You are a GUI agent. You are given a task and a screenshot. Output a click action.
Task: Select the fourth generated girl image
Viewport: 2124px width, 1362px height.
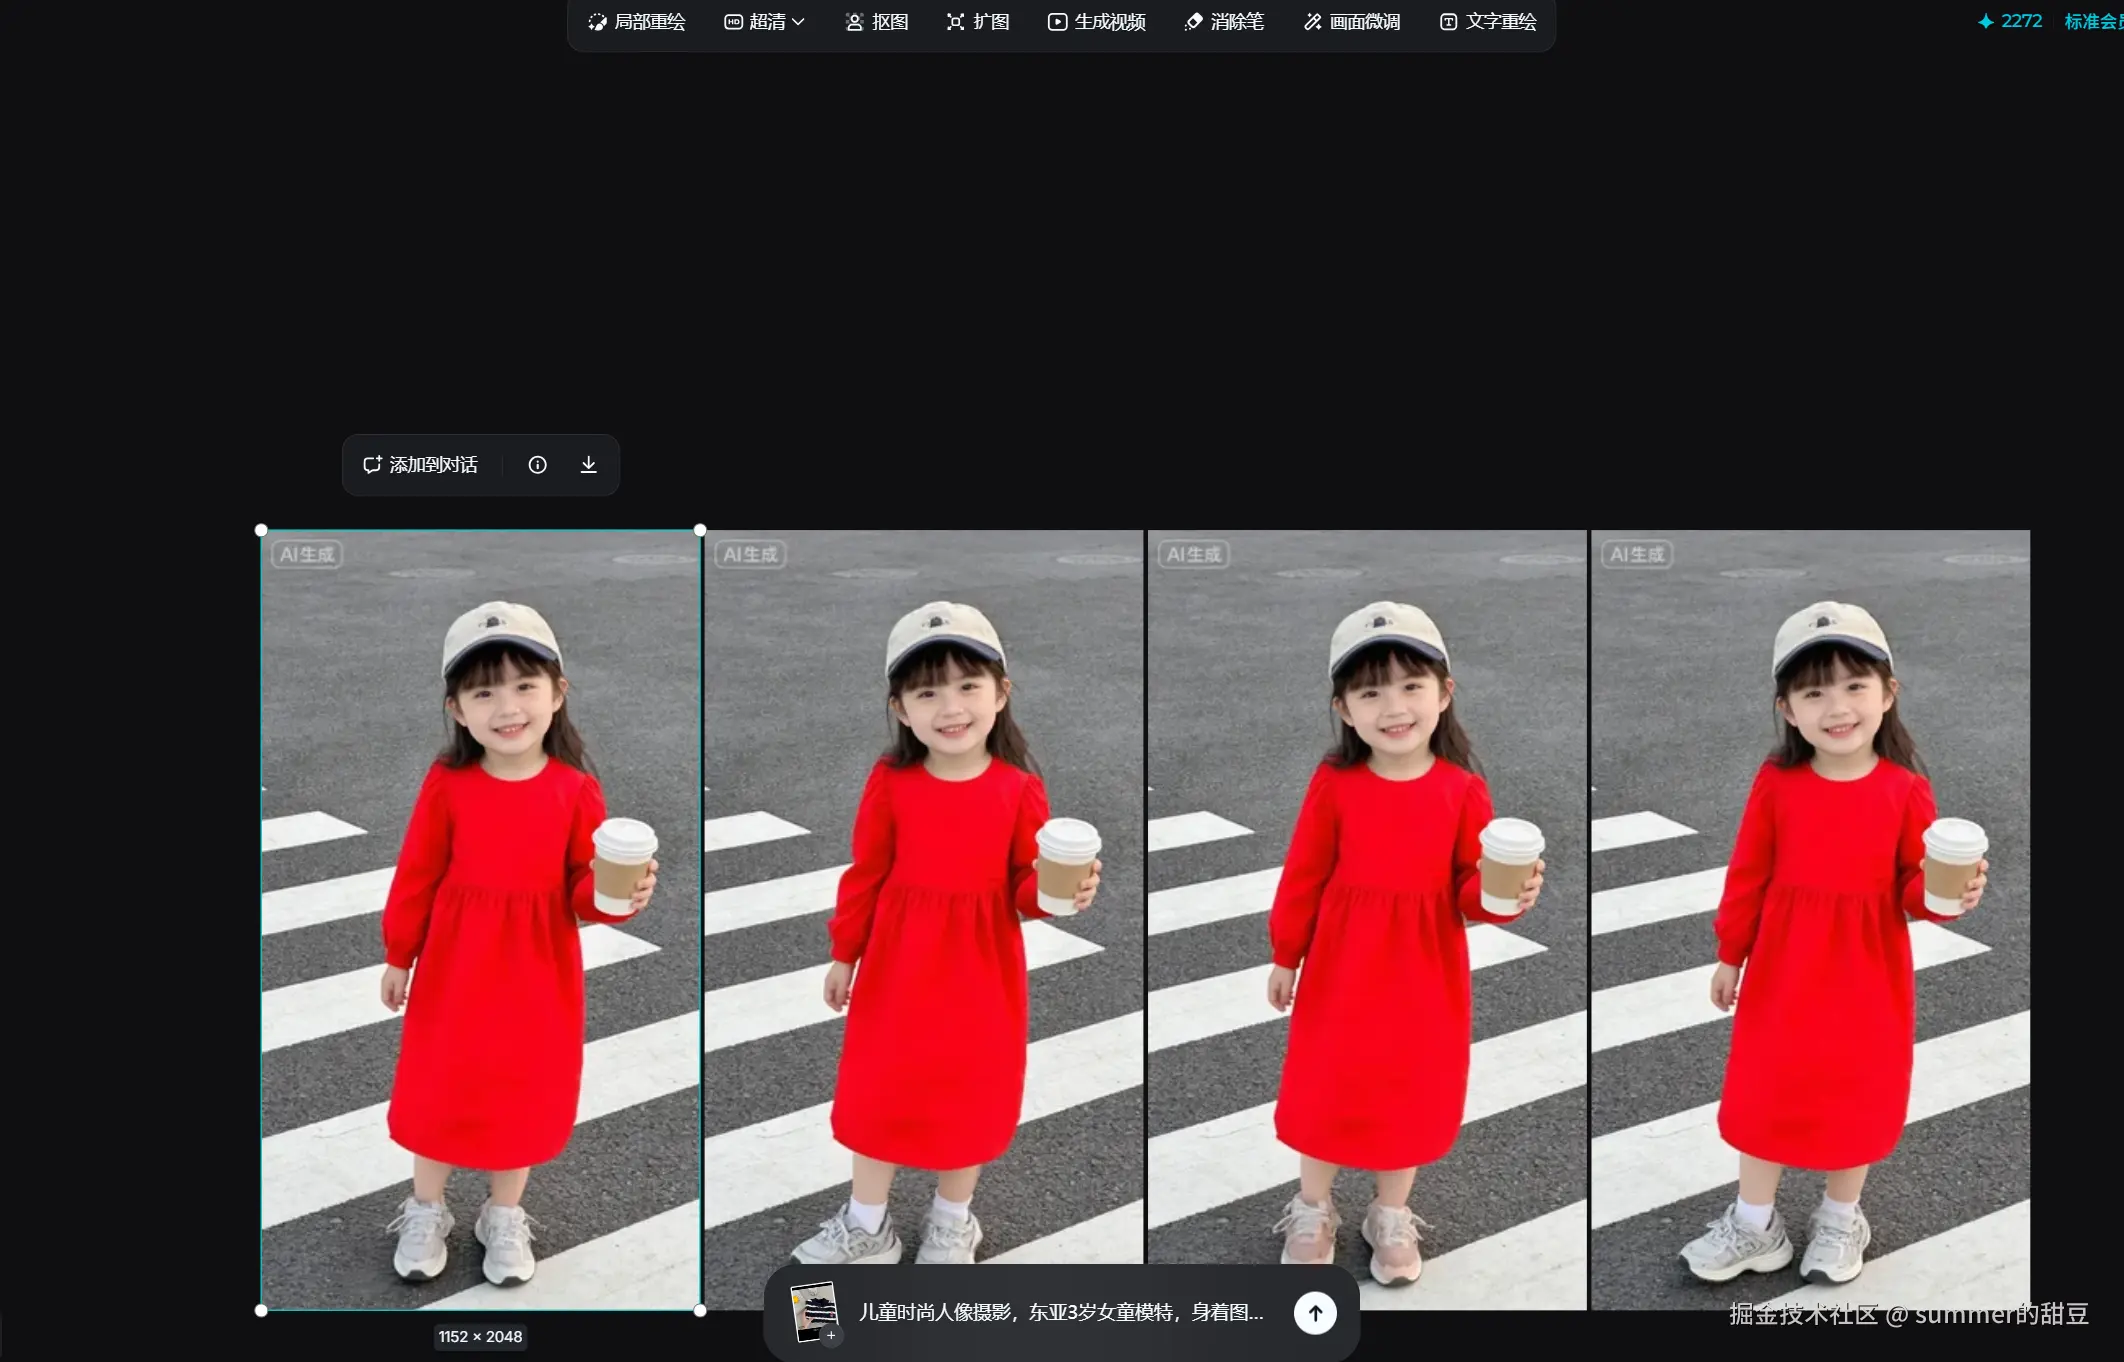tap(1810, 900)
